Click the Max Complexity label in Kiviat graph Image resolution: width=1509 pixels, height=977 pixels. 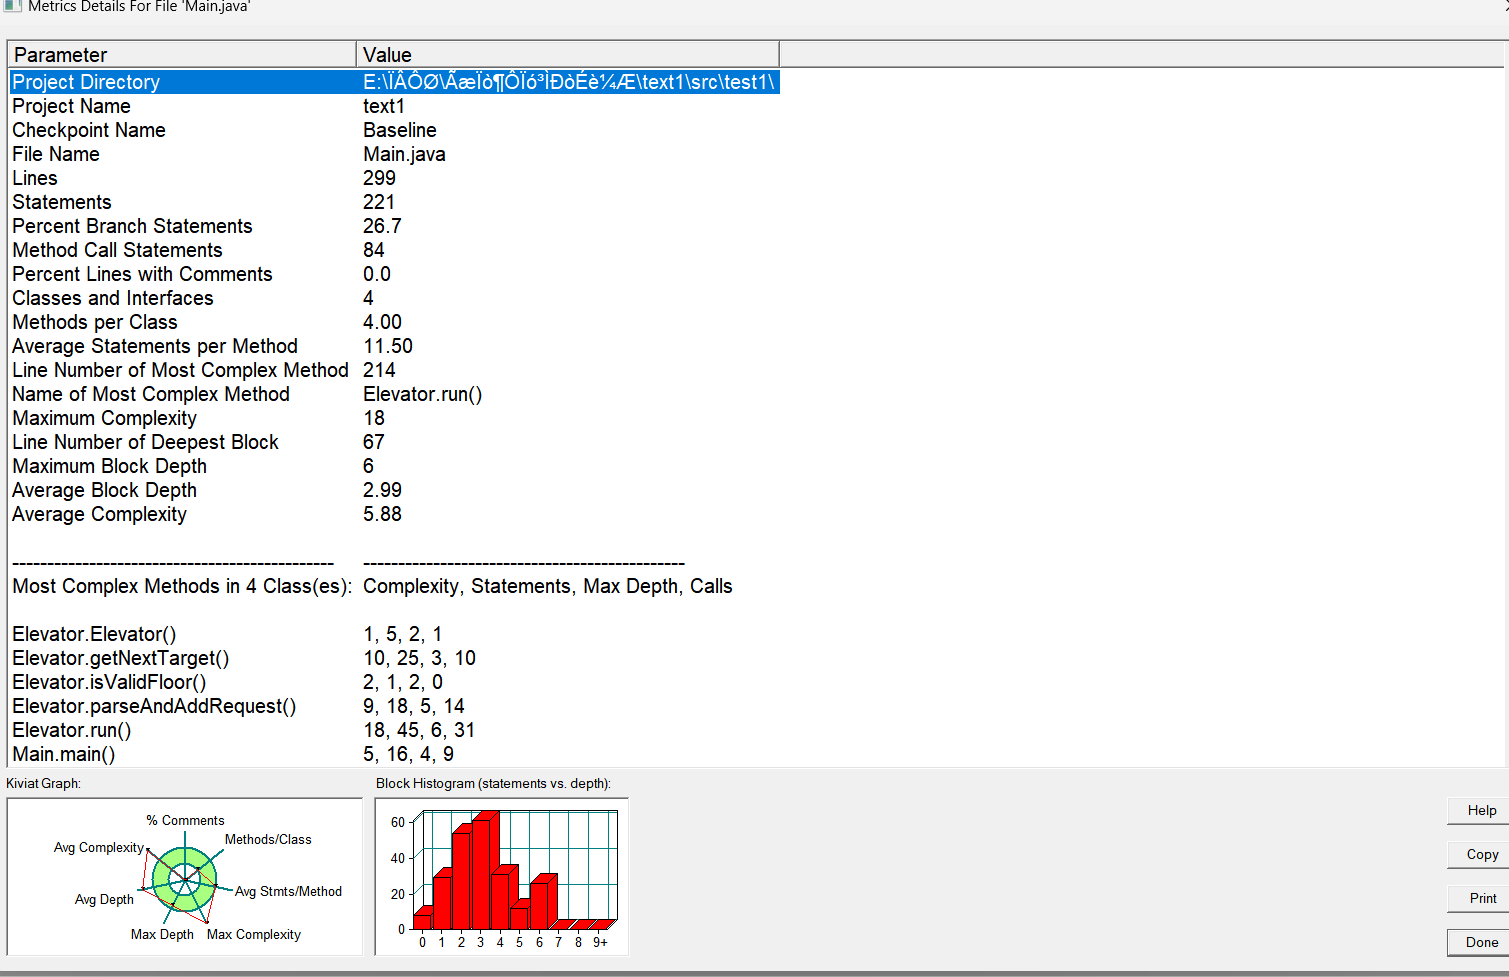point(254,934)
